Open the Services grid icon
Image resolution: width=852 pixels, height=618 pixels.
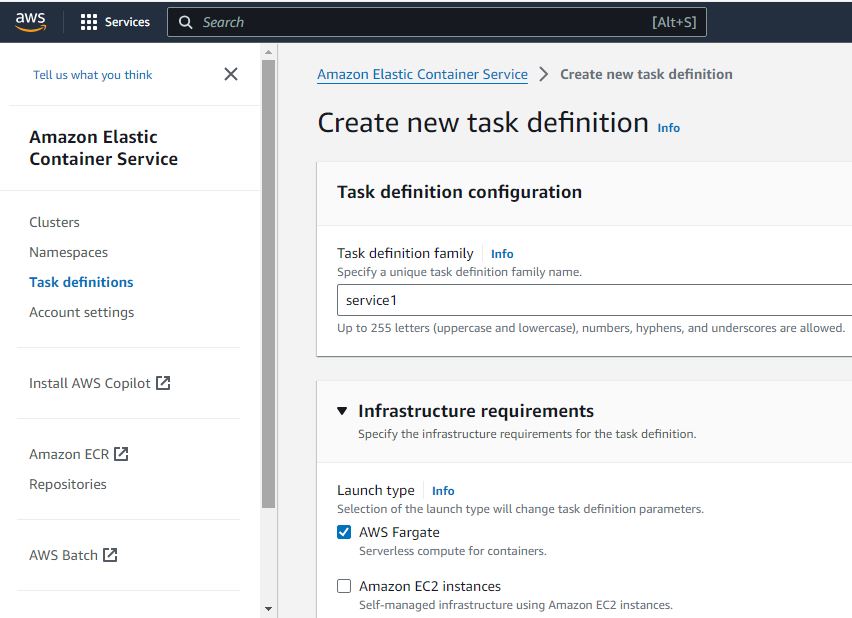coord(89,22)
